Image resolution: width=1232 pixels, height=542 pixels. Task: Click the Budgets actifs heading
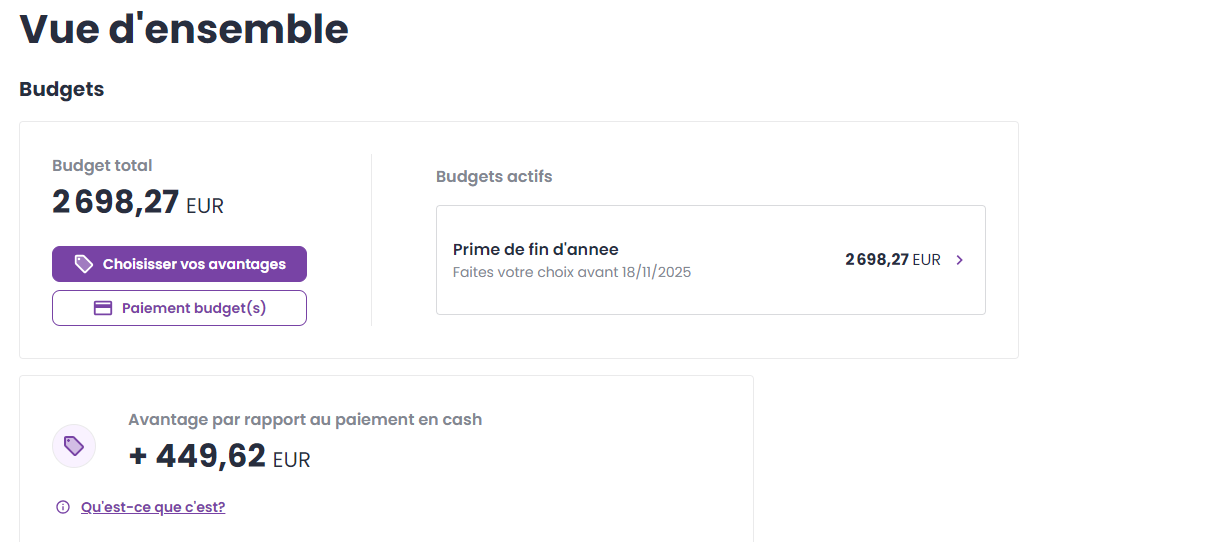(x=494, y=176)
